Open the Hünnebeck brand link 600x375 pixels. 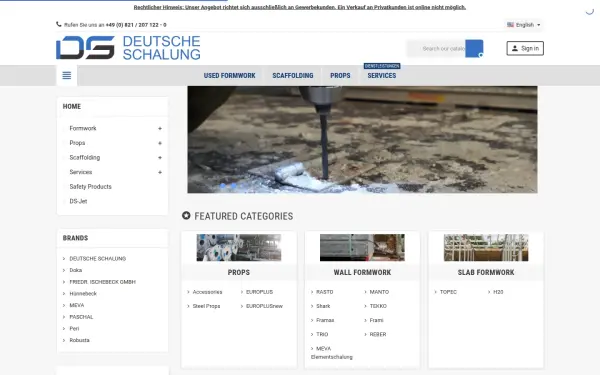[83, 293]
